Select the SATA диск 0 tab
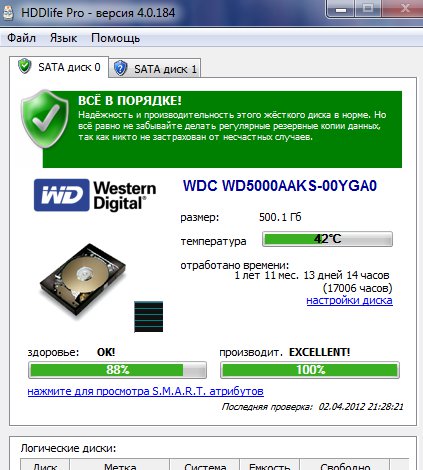 [x=59, y=67]
